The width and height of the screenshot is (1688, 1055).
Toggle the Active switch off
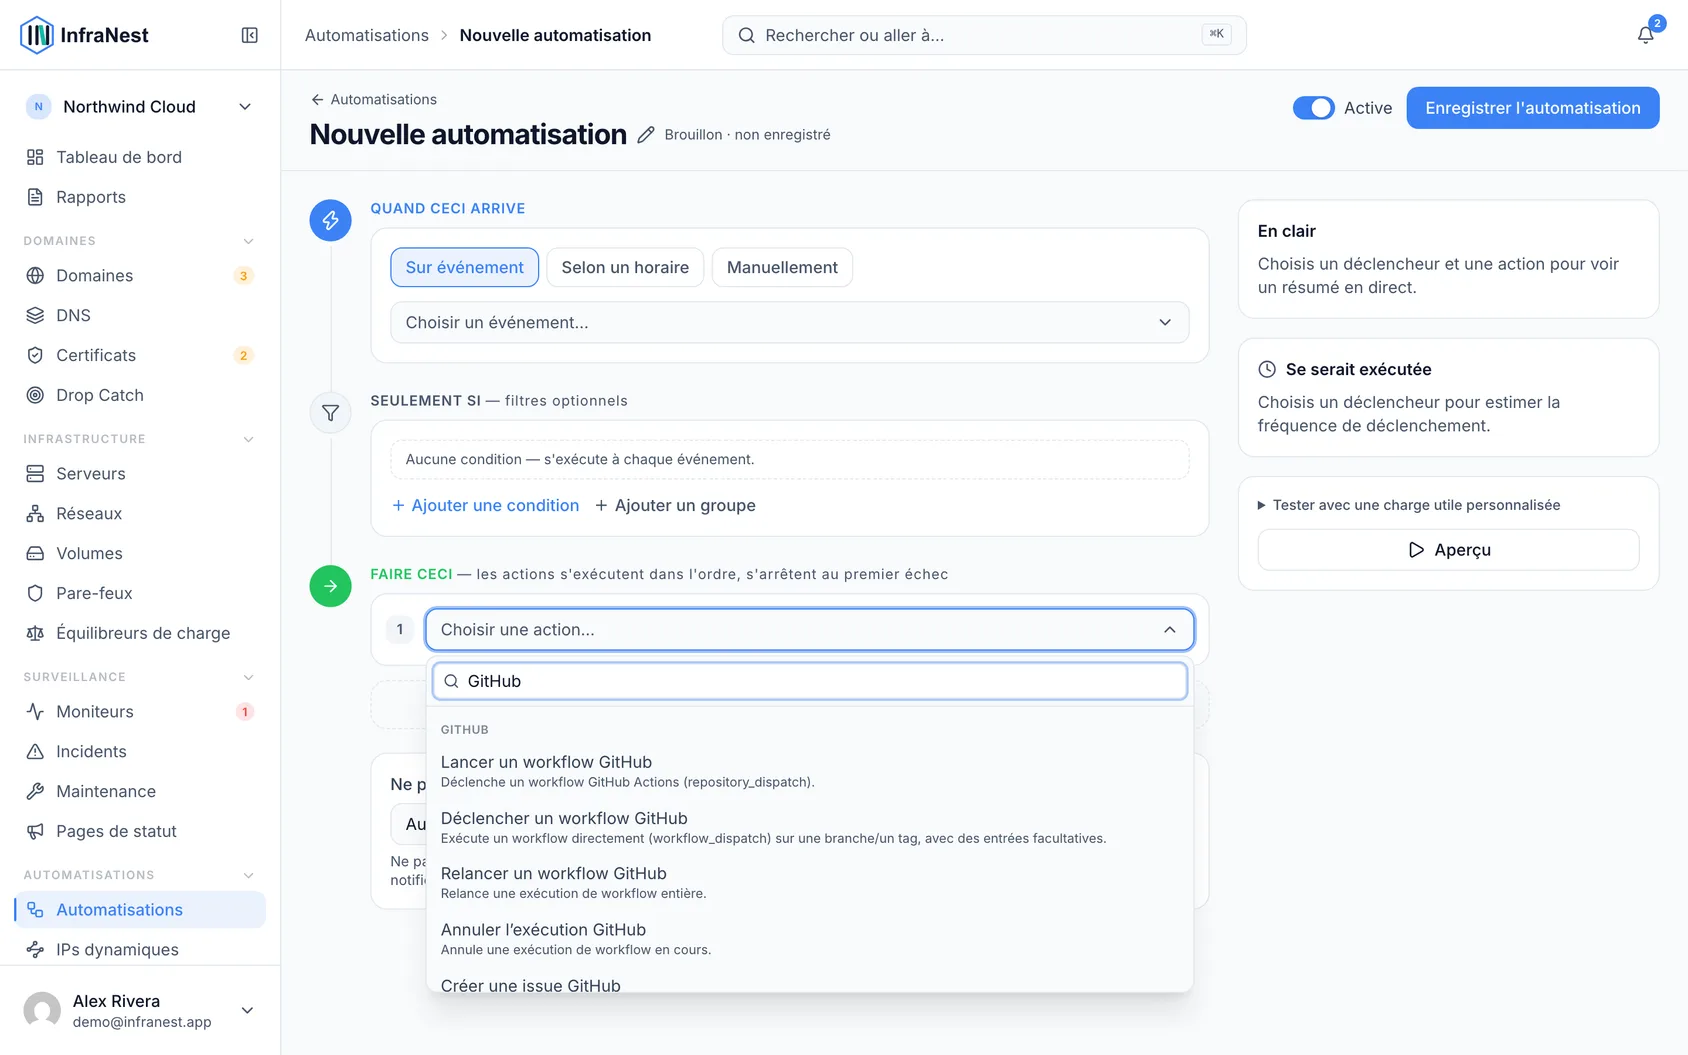pos(1313,108)
